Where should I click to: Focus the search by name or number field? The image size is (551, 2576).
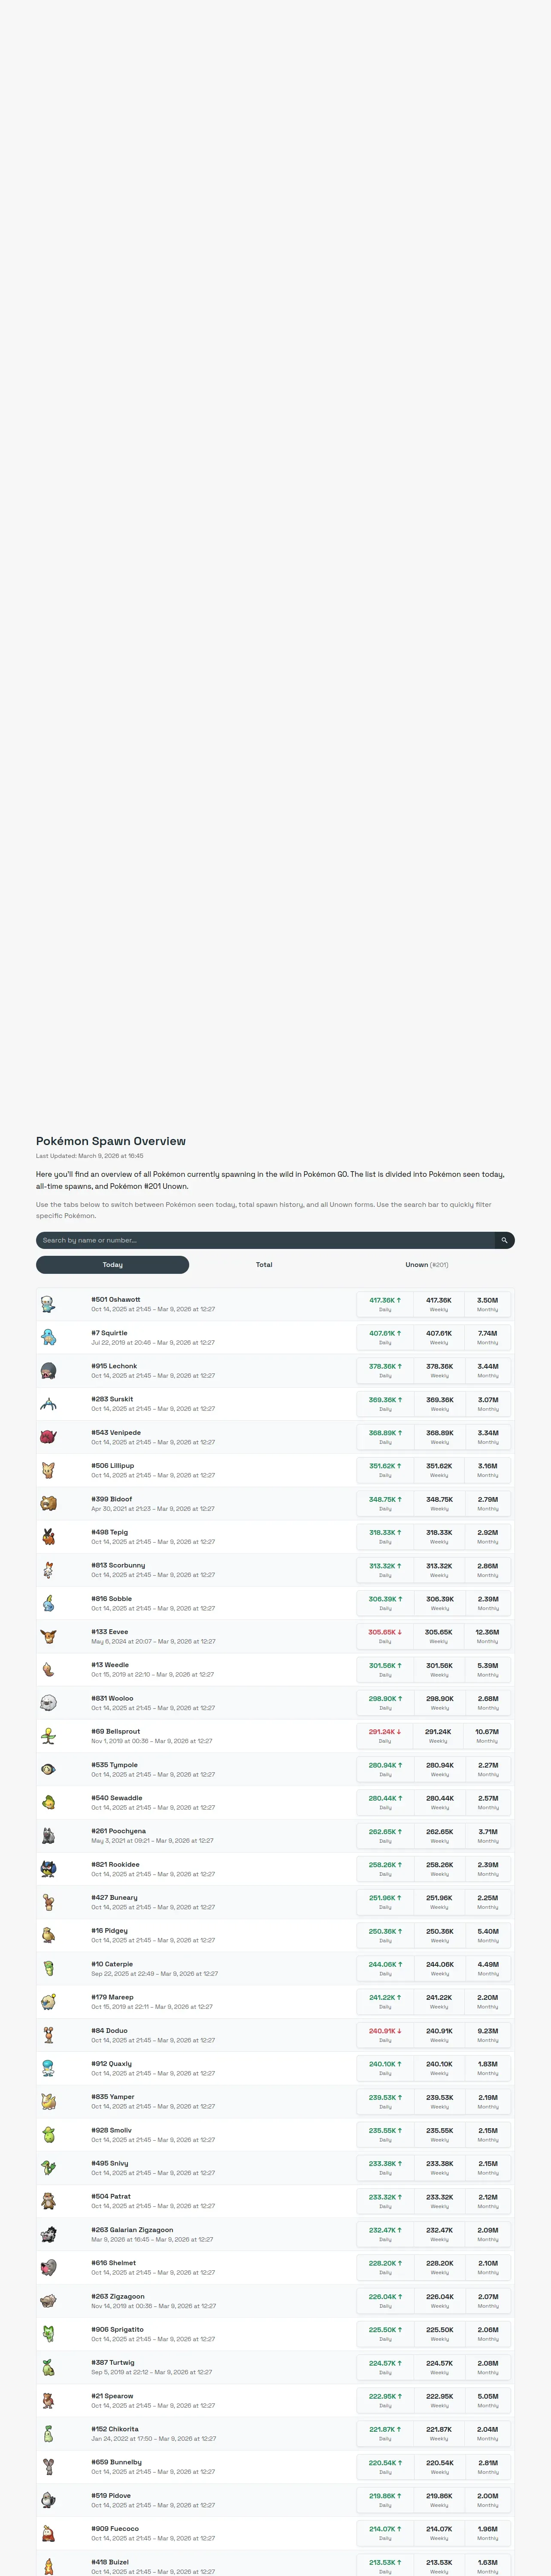click(265, 1240)
